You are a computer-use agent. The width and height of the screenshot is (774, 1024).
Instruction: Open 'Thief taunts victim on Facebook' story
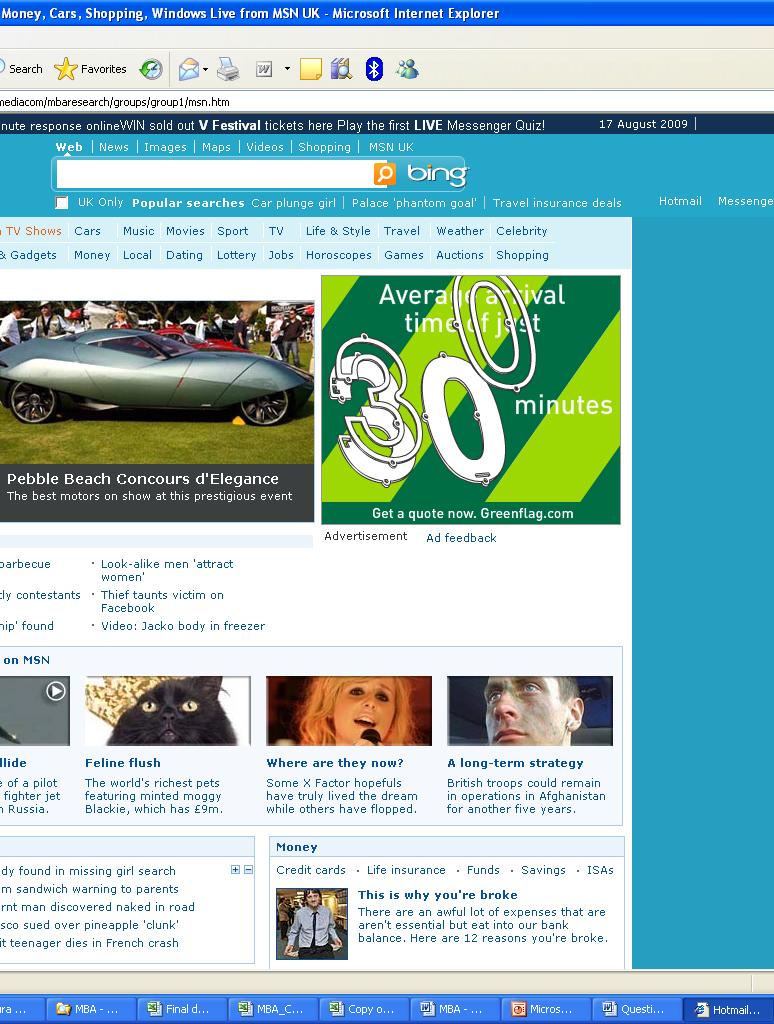[162, 601]
